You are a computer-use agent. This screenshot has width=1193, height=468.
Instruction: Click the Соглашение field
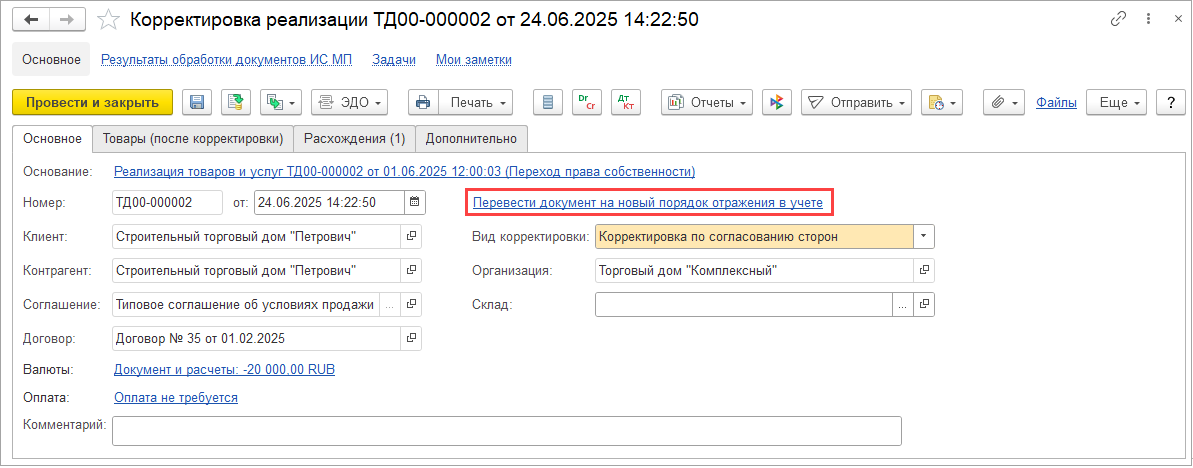[246, 304]
